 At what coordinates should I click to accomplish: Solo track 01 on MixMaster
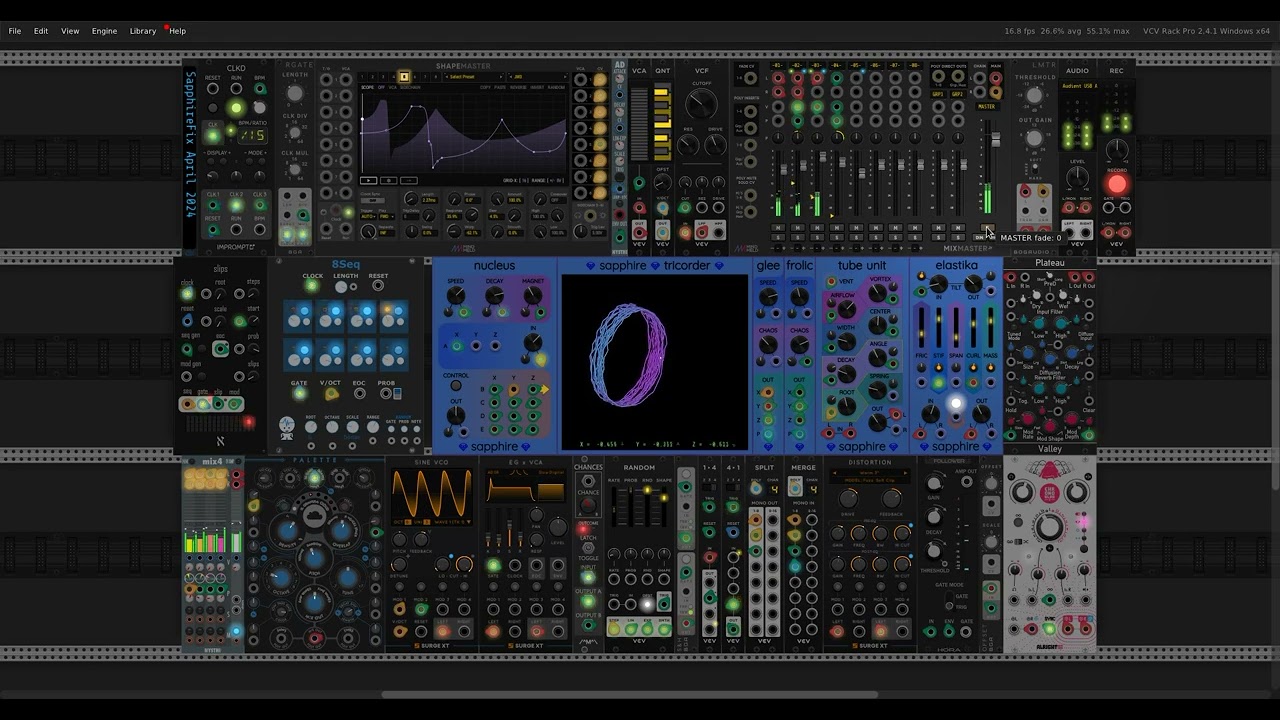tap(777, 237)
